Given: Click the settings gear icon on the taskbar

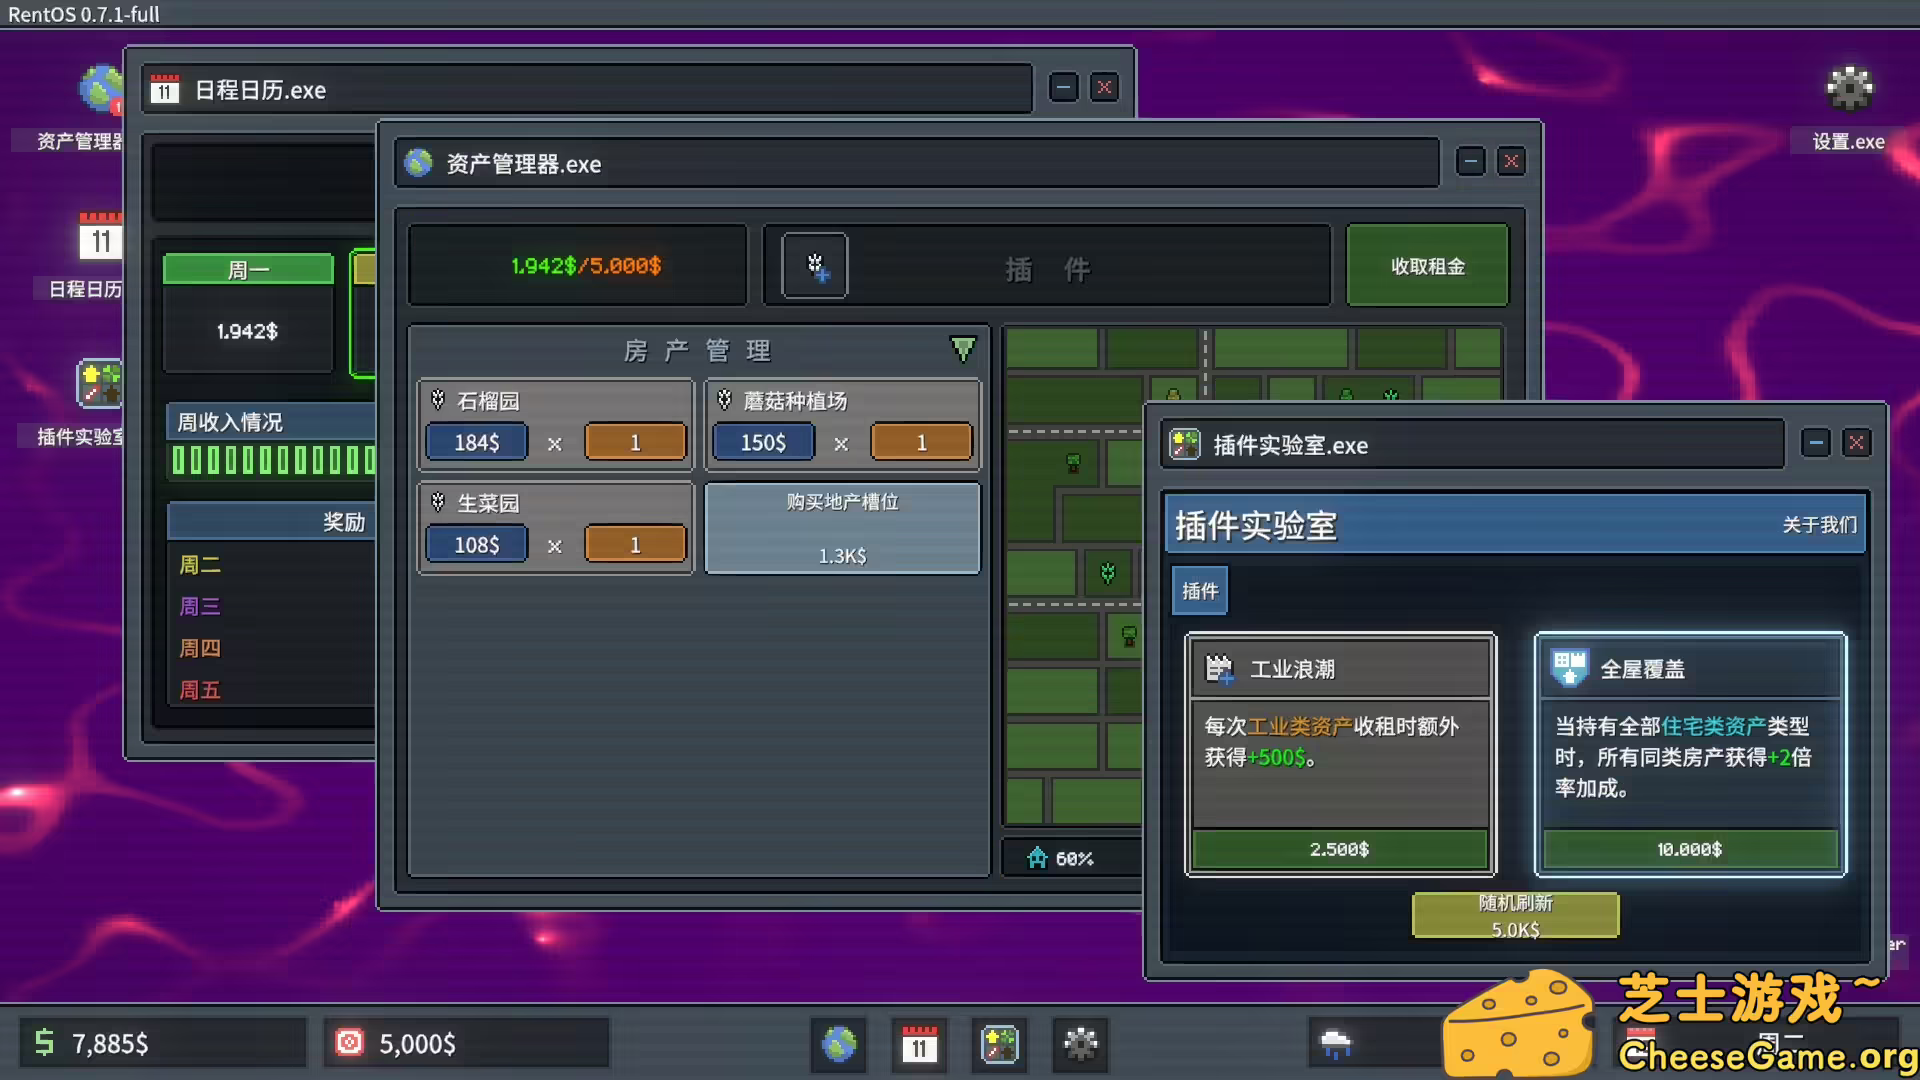Looking at the screenshot, I should (1081, 1044).
